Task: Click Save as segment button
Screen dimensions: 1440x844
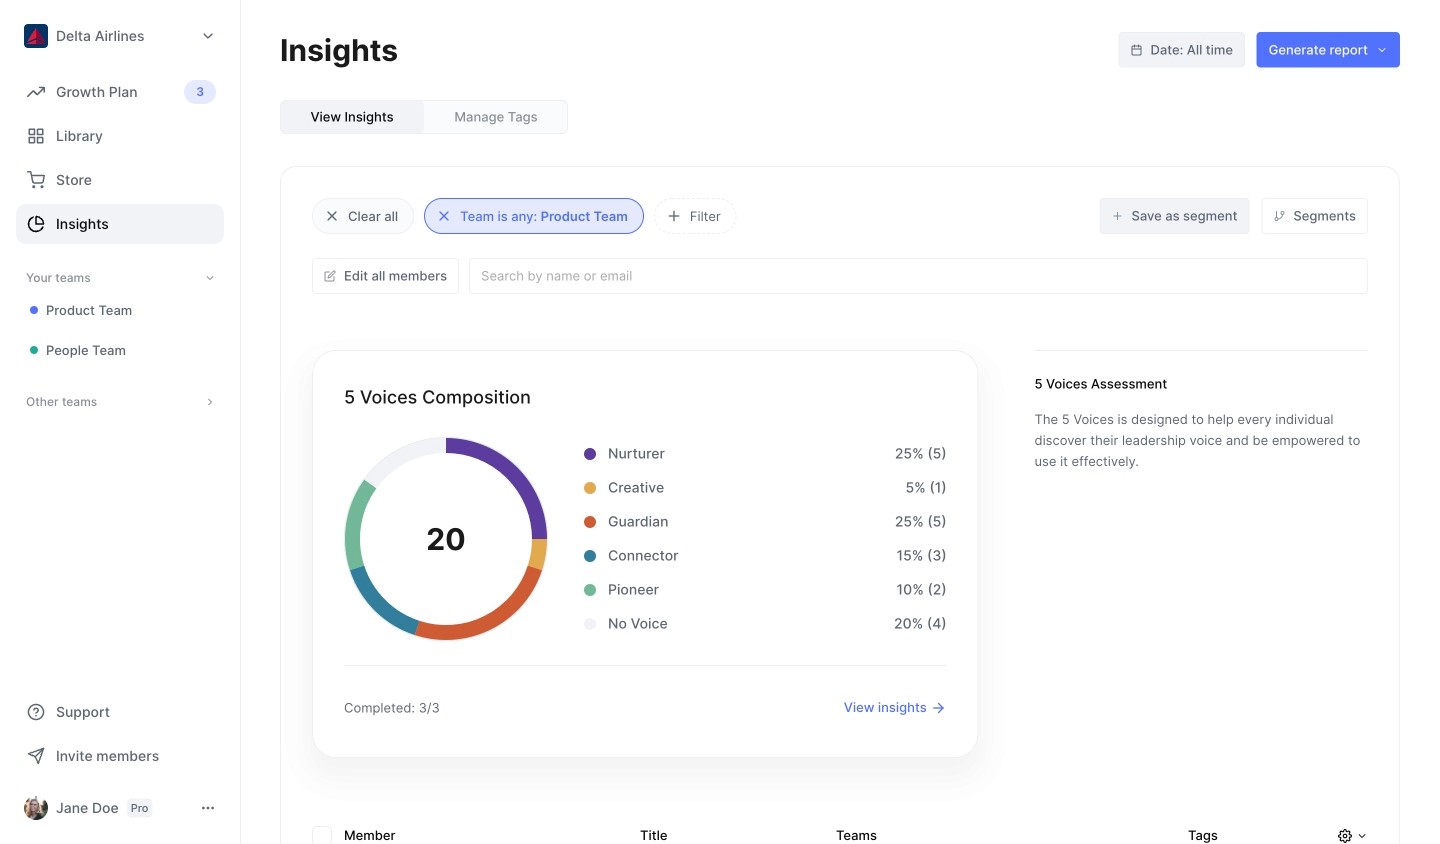Action: 1174,216
